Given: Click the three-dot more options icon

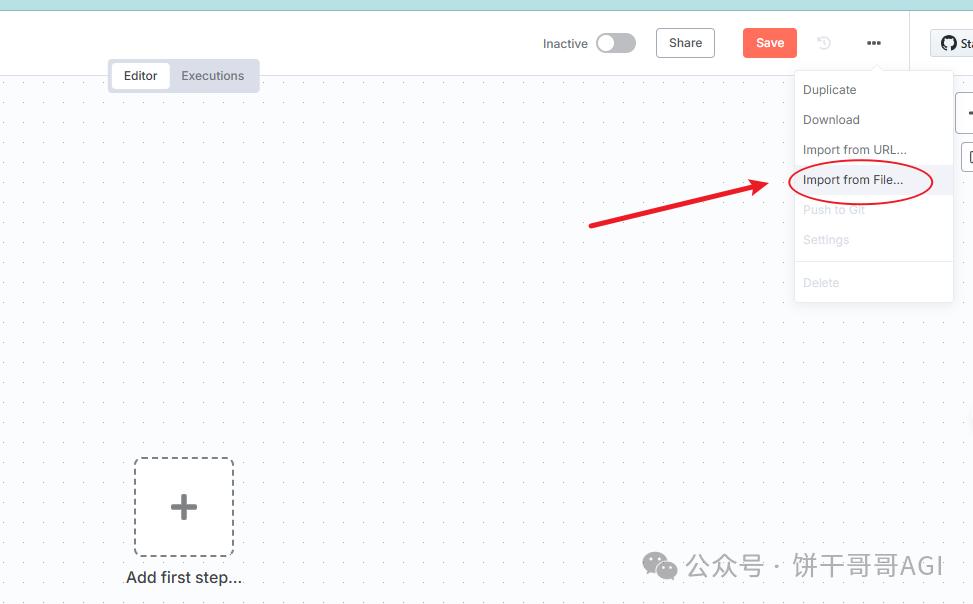Looking at the screenshot, I should 874,43.
